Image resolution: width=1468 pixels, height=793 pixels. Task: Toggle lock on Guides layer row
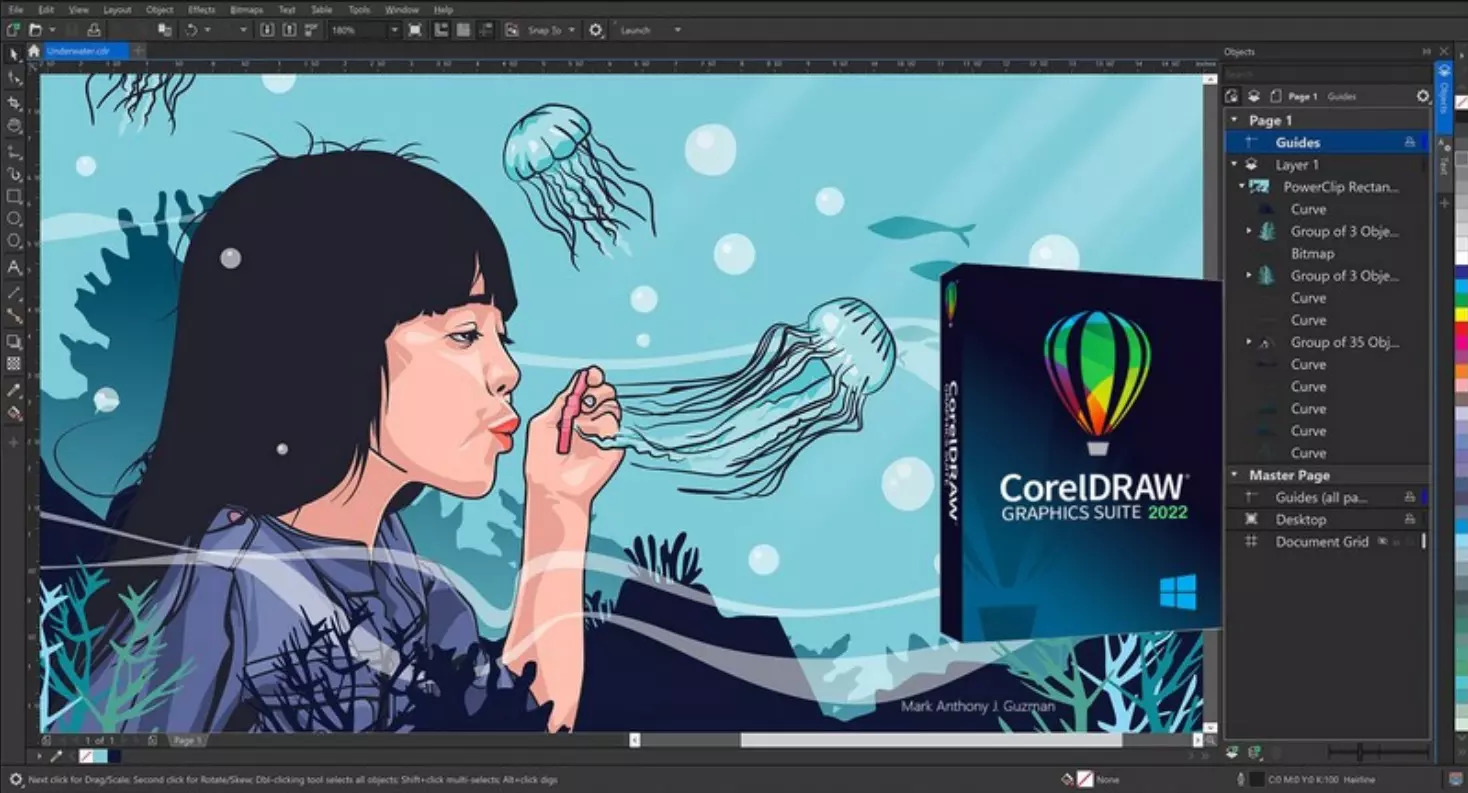pyautogui.click(x=1409, y=143)
